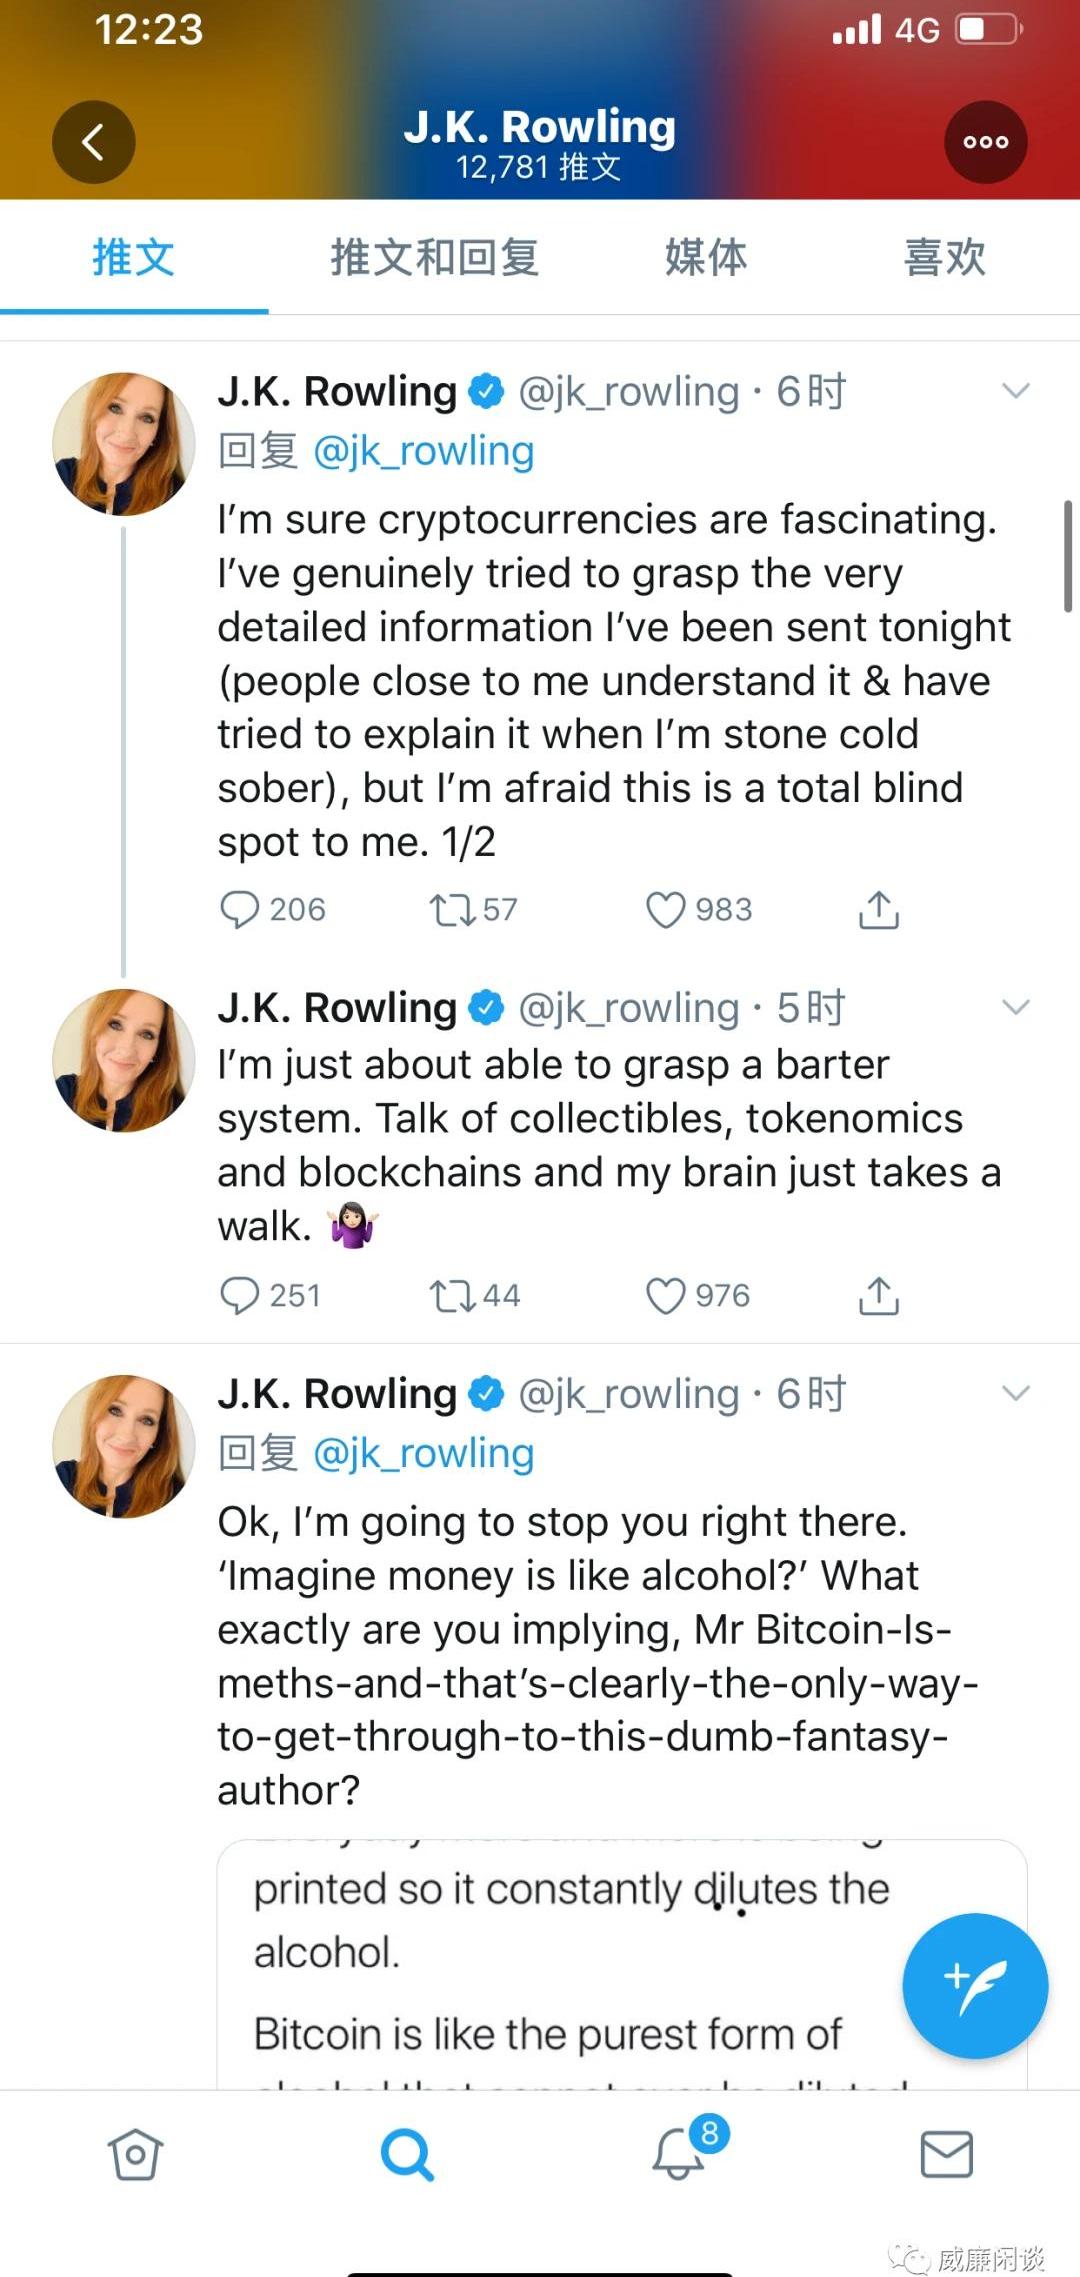Retweet the tweet with 57 retweets

click(x=452, y=910)
